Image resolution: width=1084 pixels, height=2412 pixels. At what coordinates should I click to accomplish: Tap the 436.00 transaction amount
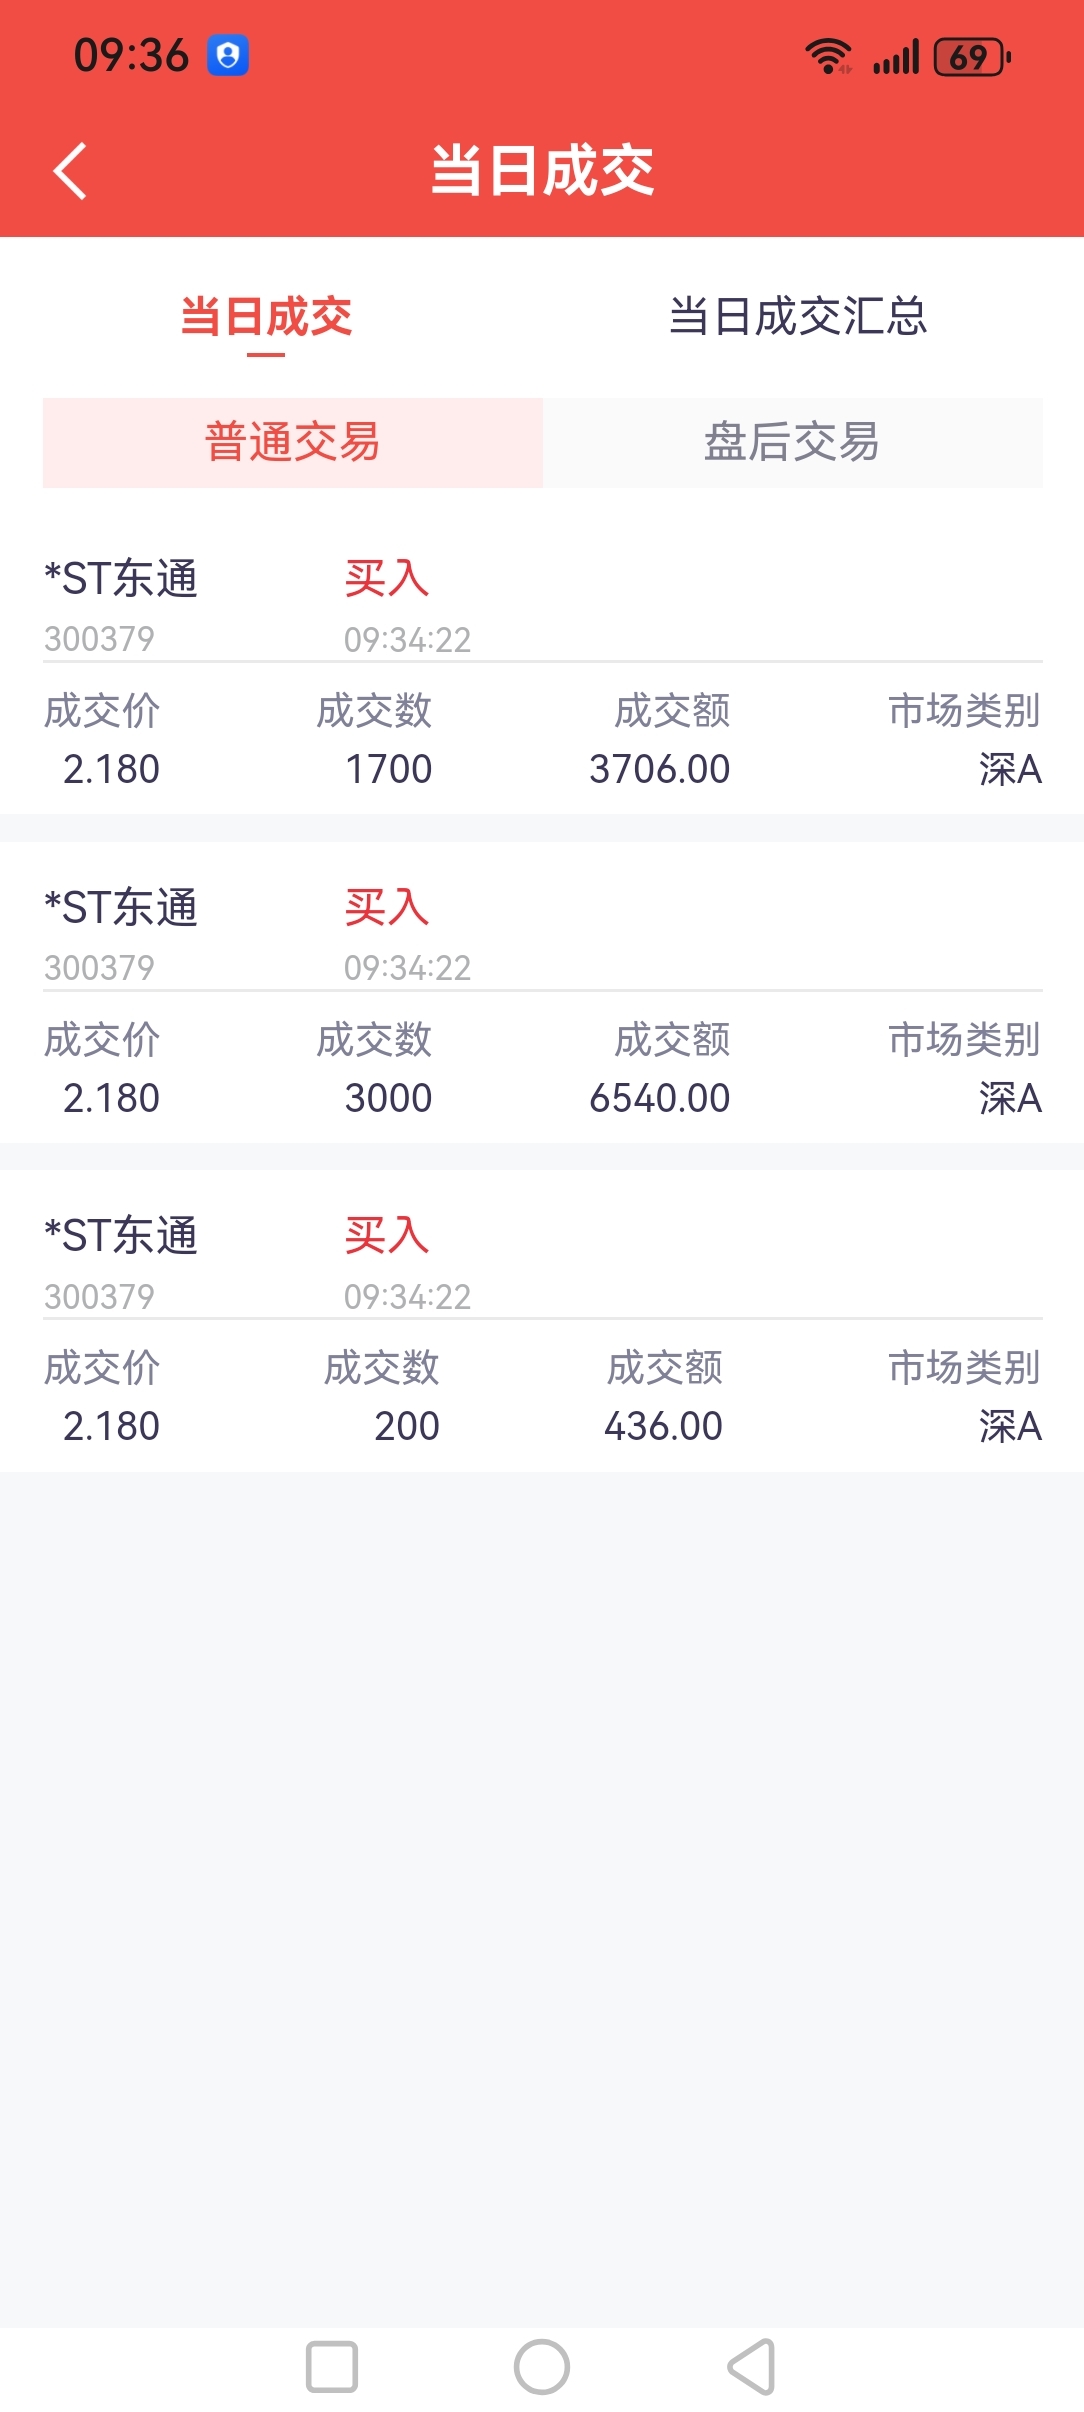663,1426
